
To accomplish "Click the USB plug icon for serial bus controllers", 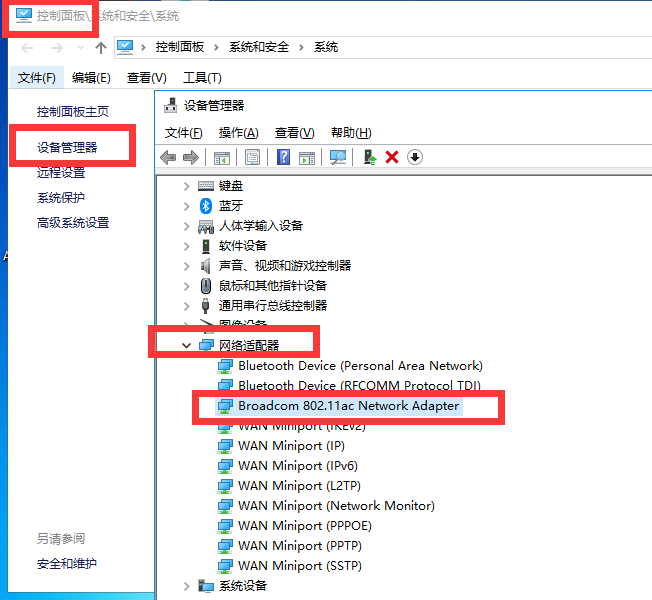I will [205, 306].
